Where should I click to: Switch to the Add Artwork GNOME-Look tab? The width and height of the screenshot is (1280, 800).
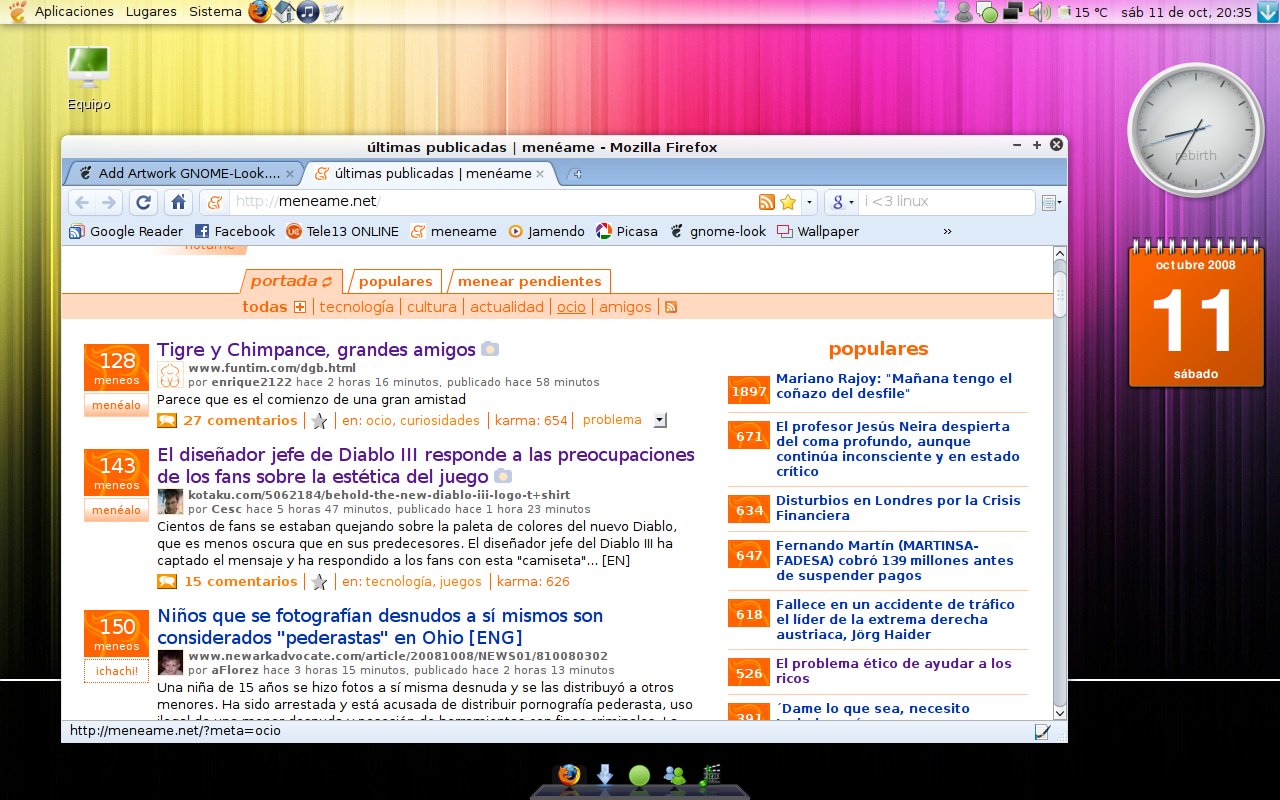pyautogui.click(x=183, y=173)
